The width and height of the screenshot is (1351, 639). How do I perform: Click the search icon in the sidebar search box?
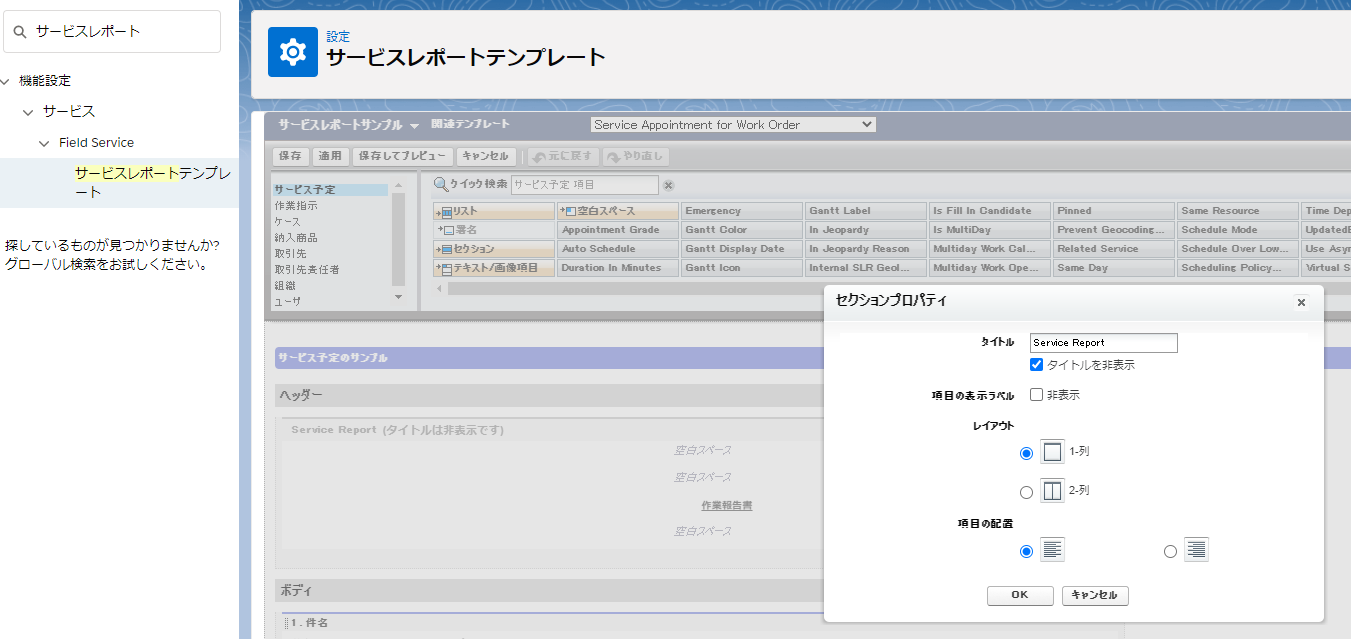20,32
